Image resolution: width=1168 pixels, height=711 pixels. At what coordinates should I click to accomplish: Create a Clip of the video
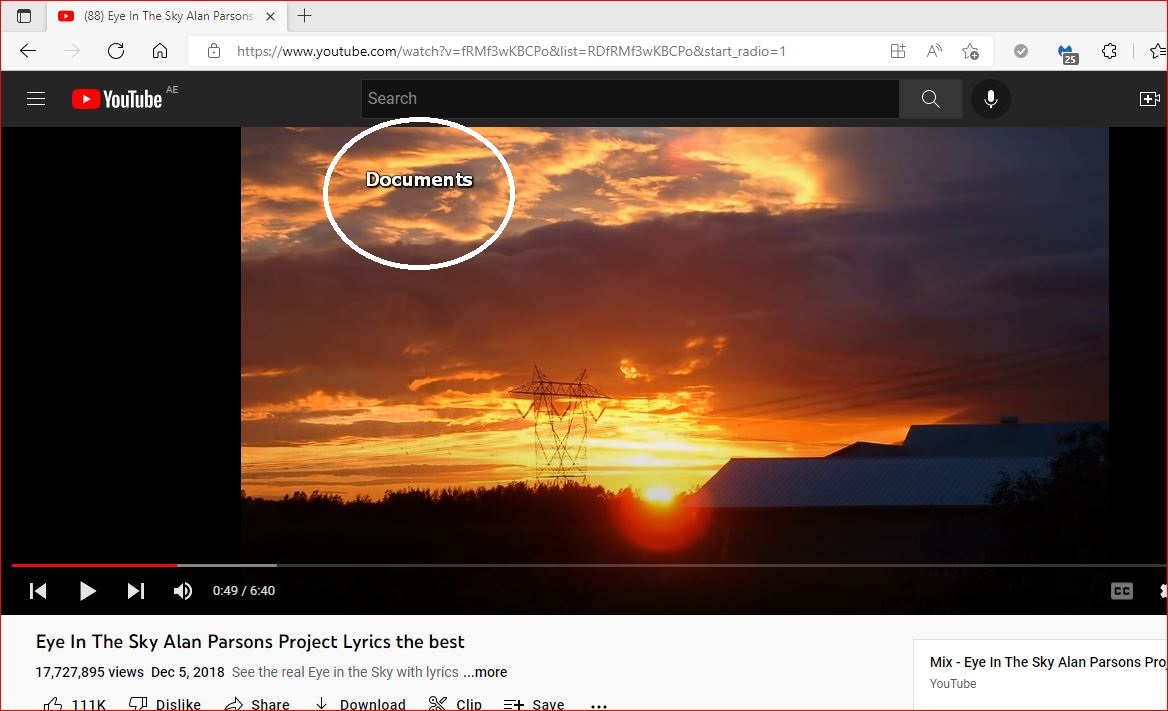coord(455,704)
